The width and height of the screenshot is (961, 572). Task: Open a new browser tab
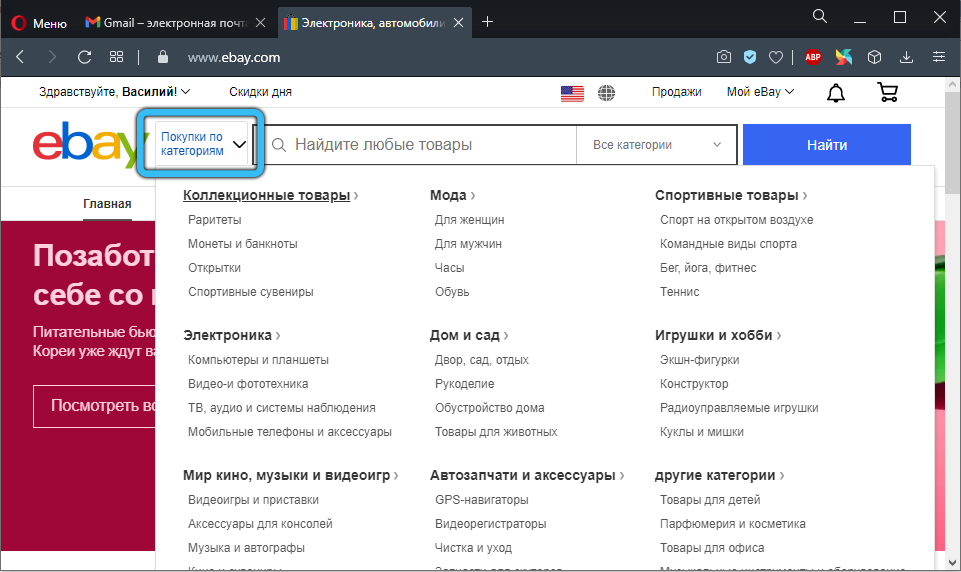[488, 21]
